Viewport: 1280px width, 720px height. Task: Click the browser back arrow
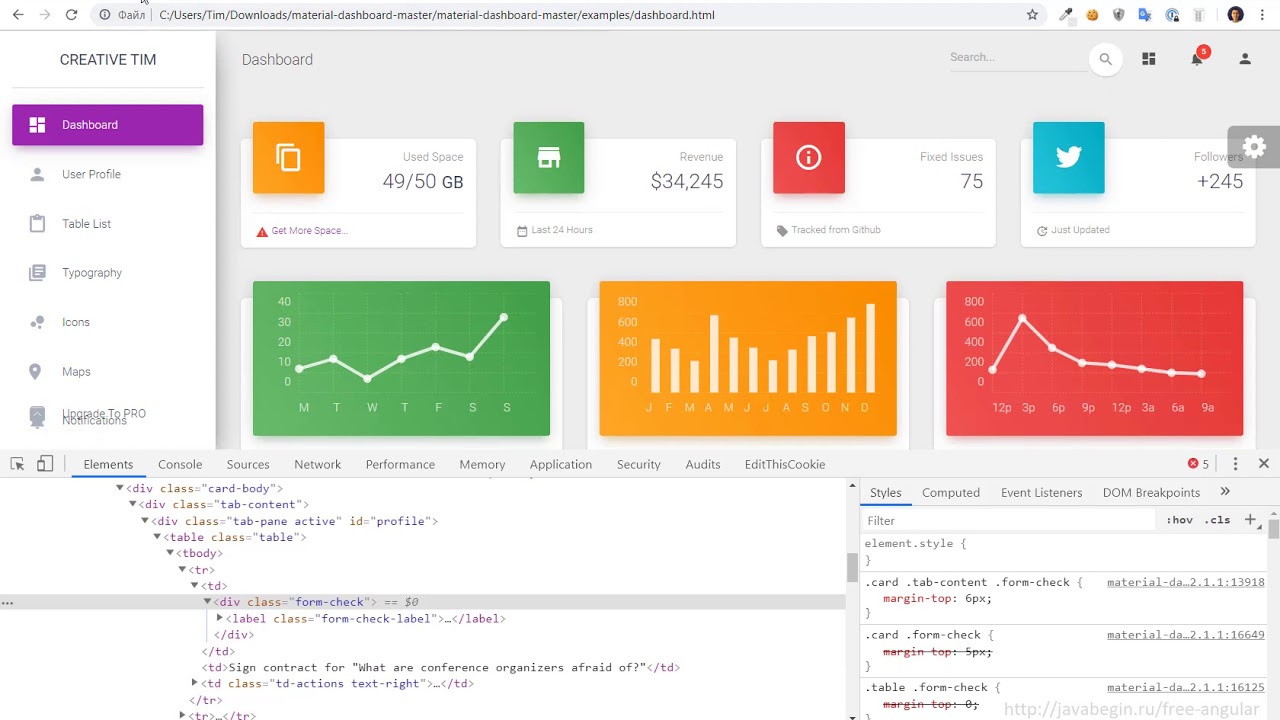18,15
